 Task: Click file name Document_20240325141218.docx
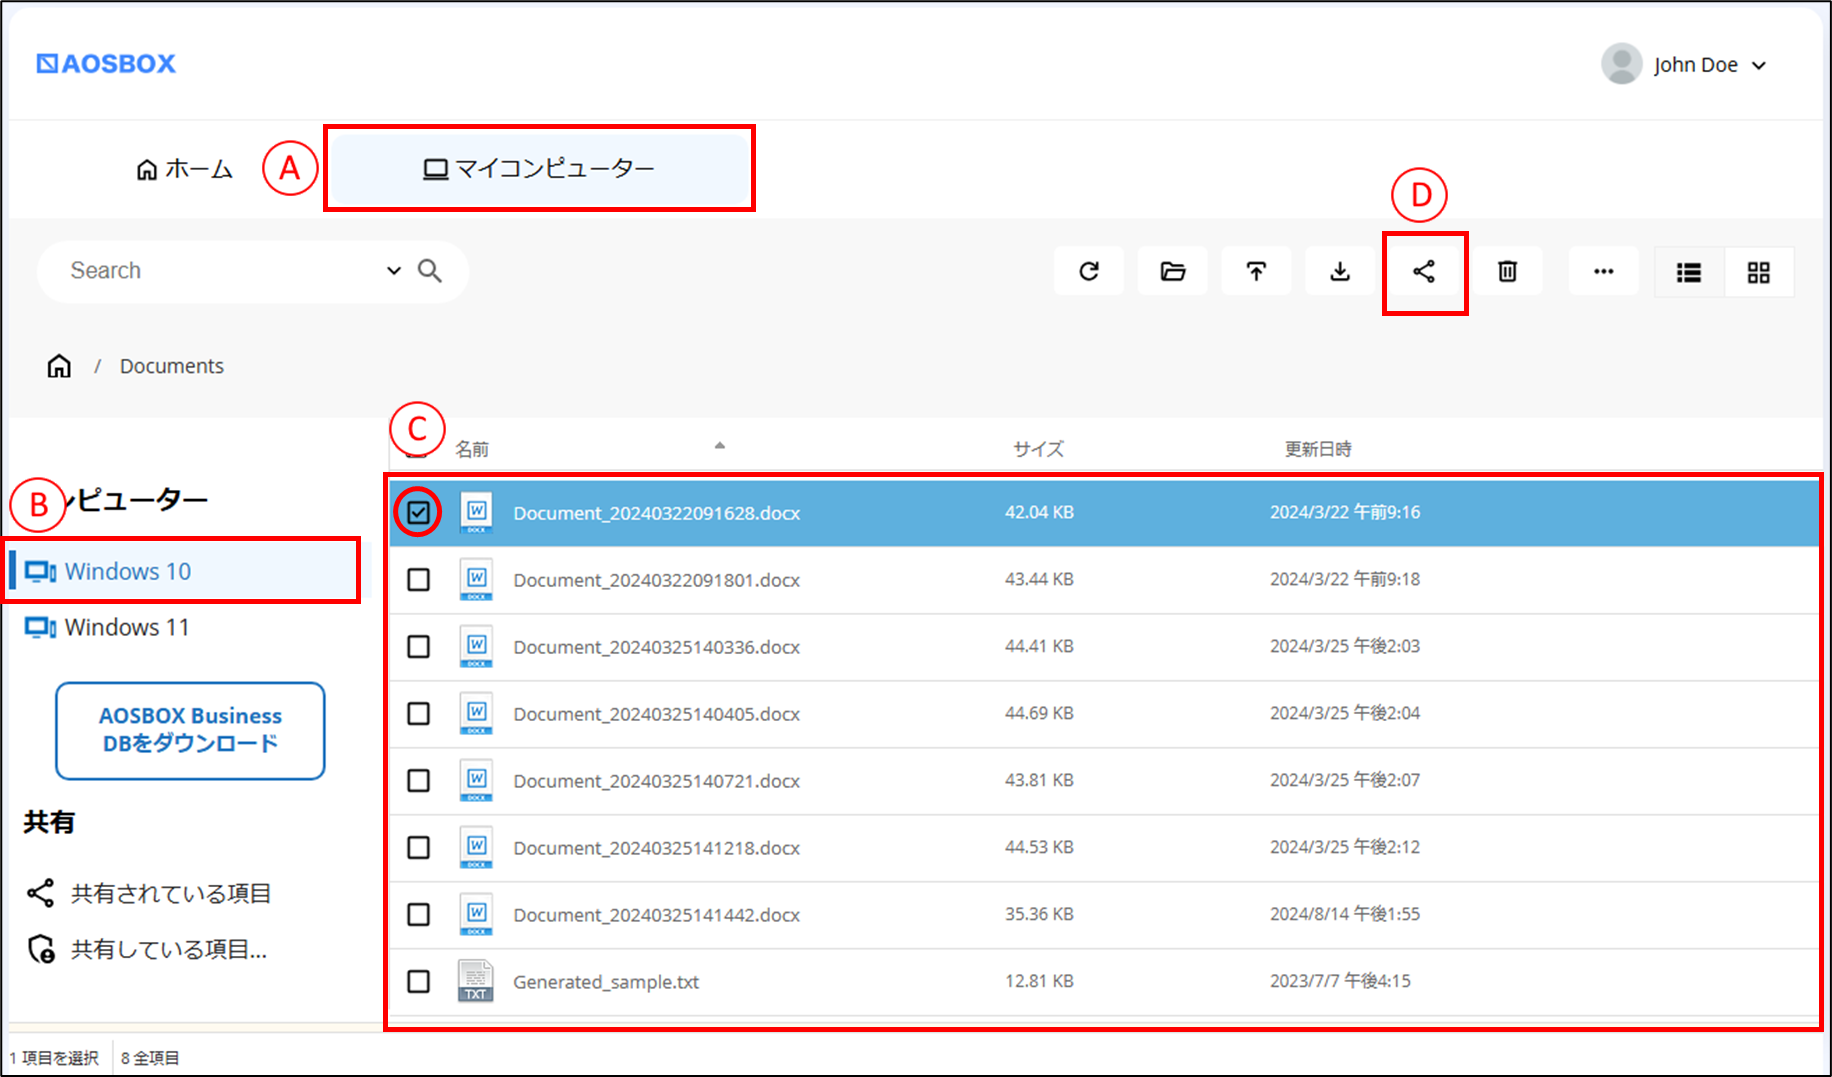(x=657, y=848)
